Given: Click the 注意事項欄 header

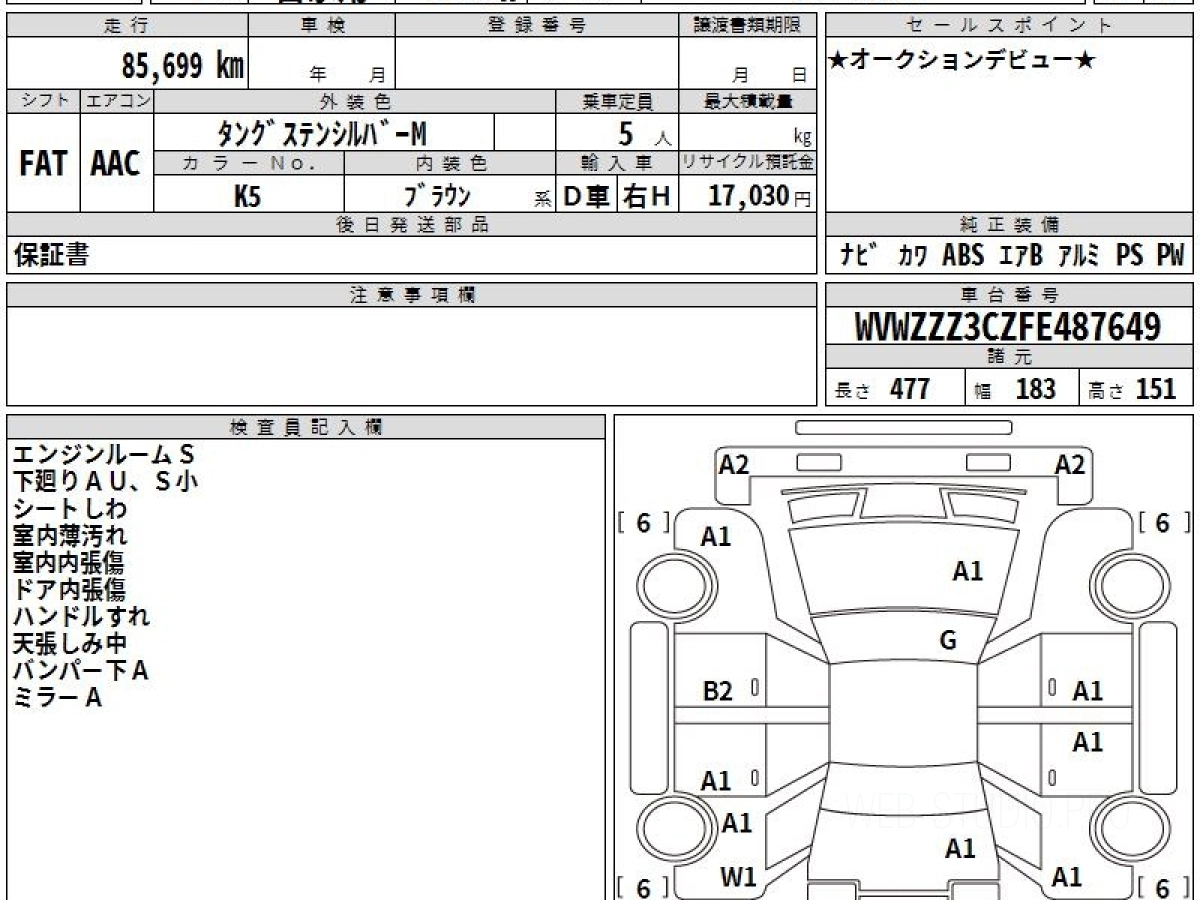Looking at the screenshot, I should point(411,294).
